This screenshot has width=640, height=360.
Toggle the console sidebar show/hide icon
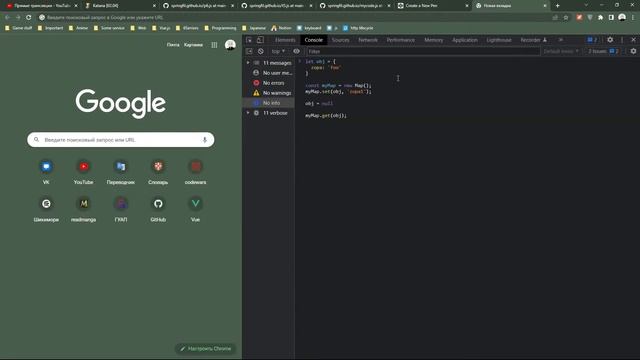click(249, 51)
